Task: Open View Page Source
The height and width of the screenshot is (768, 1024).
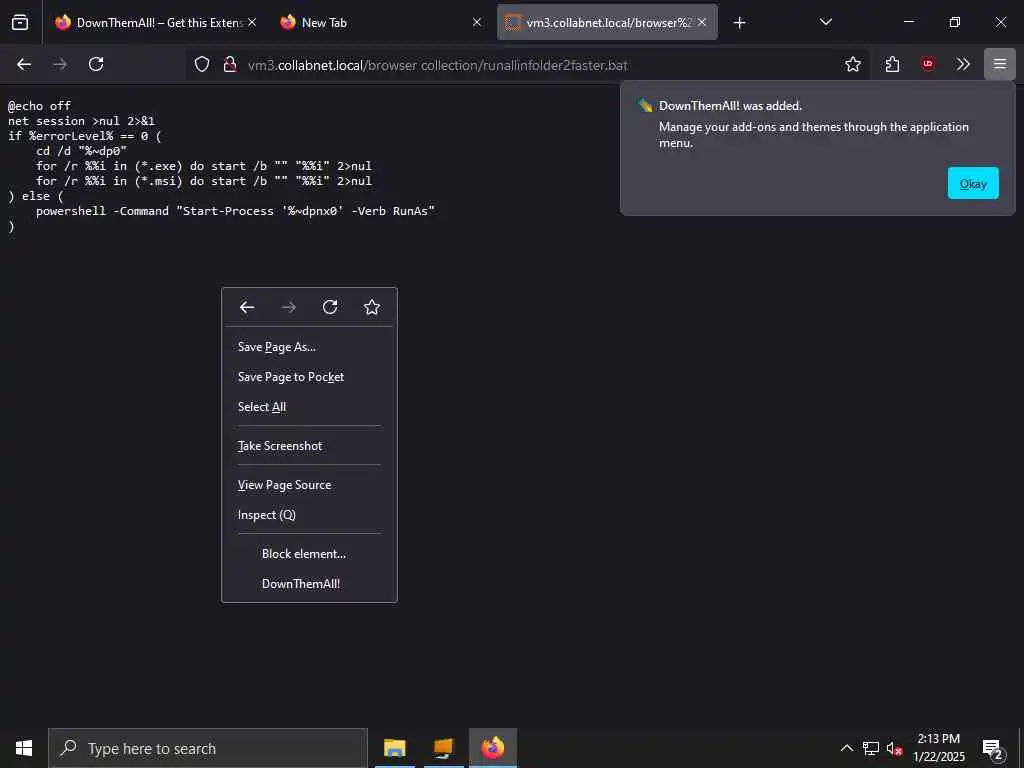Action: click(309, 485)
